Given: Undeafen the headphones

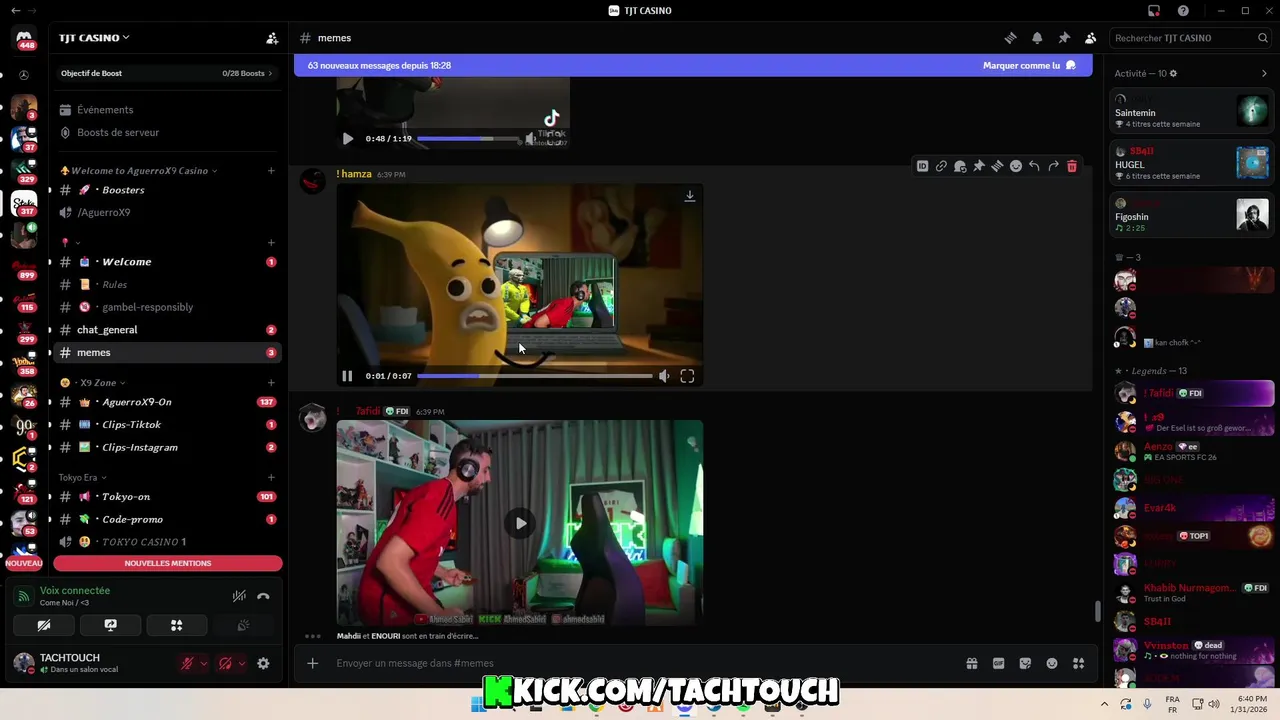Looking at the screenshot, I should [225, 663].
